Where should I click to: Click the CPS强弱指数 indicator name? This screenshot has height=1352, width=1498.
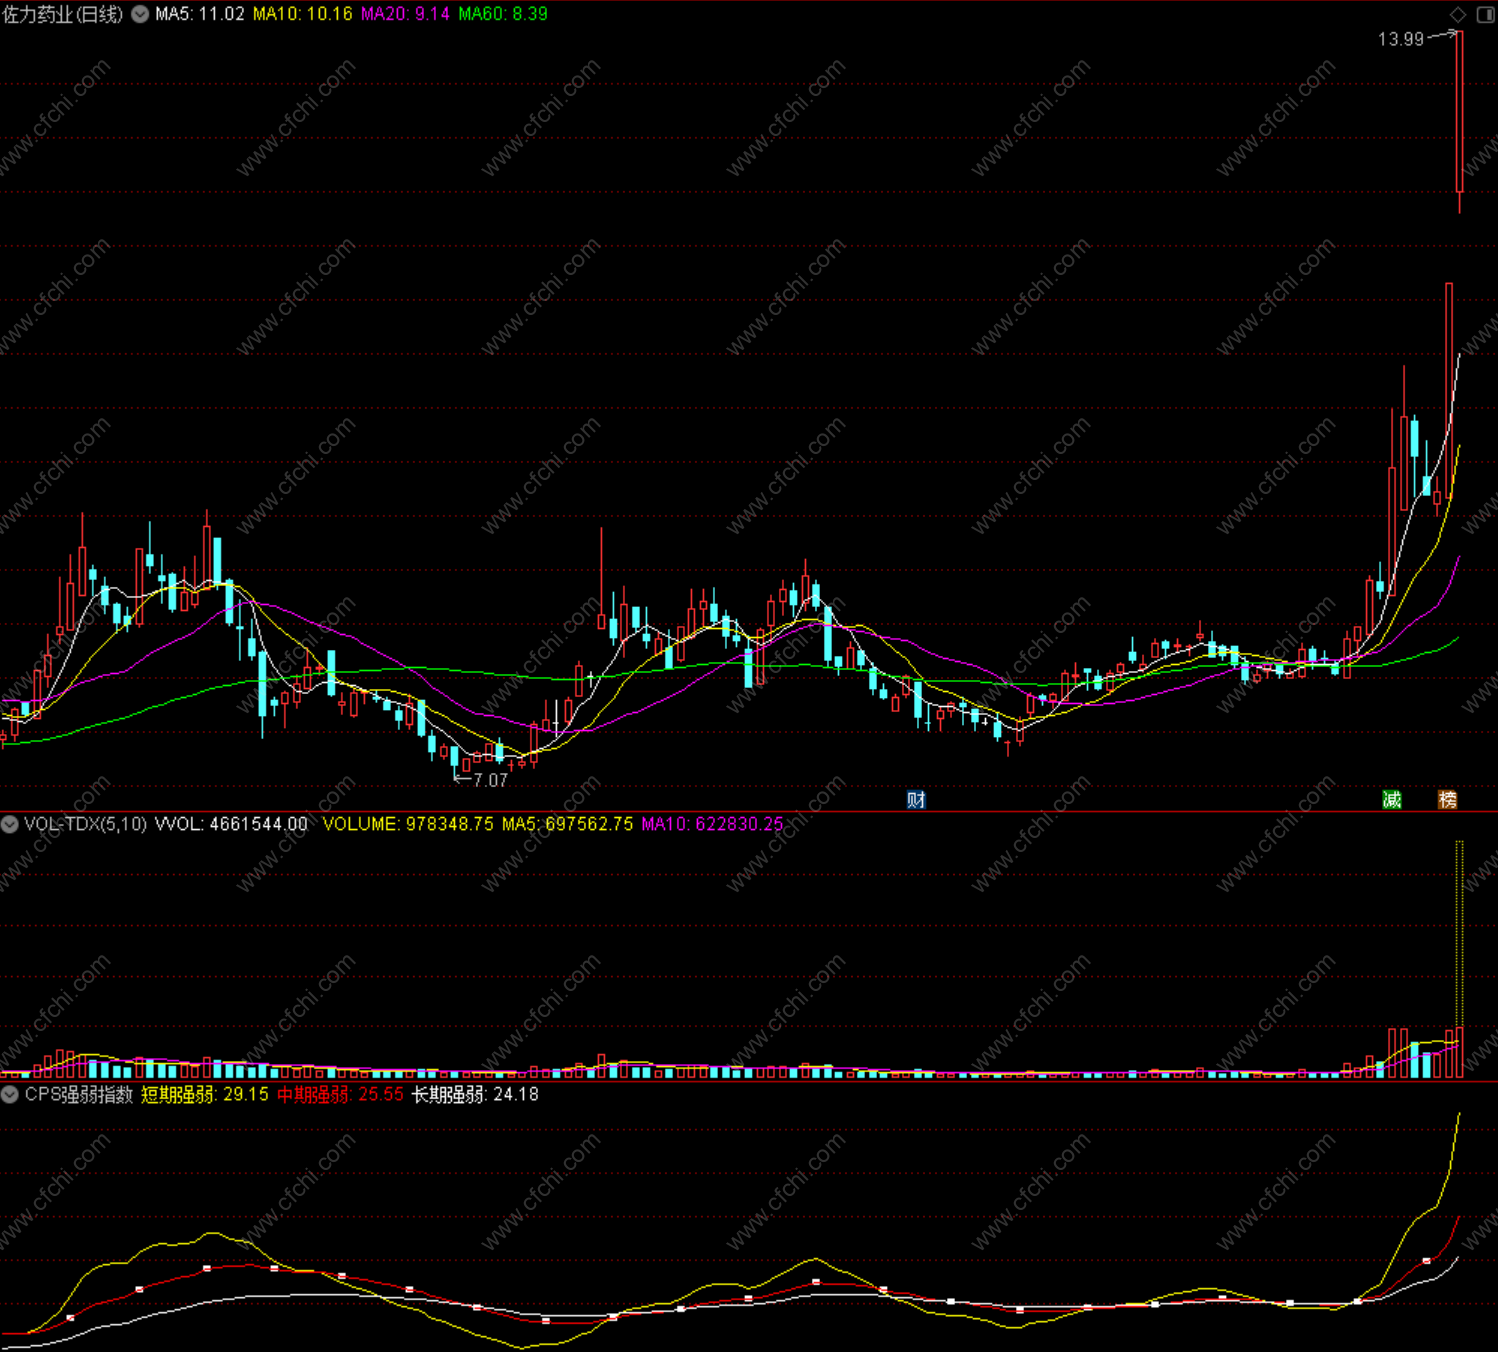point(79,1094)
